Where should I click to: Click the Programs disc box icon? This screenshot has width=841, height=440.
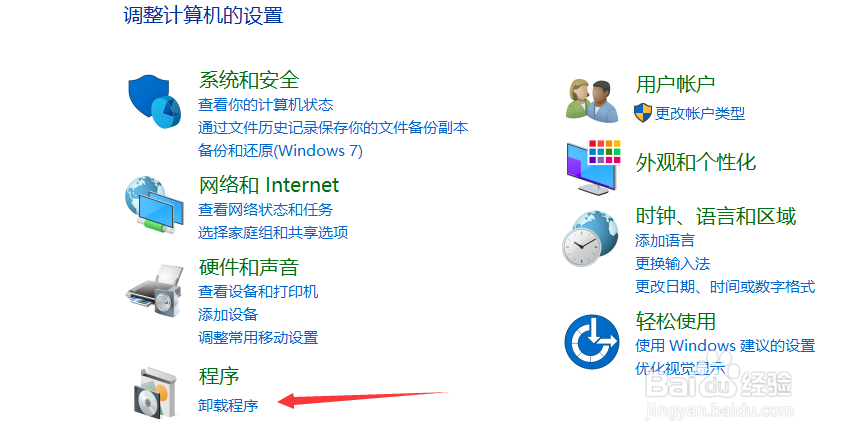(155, 393)
